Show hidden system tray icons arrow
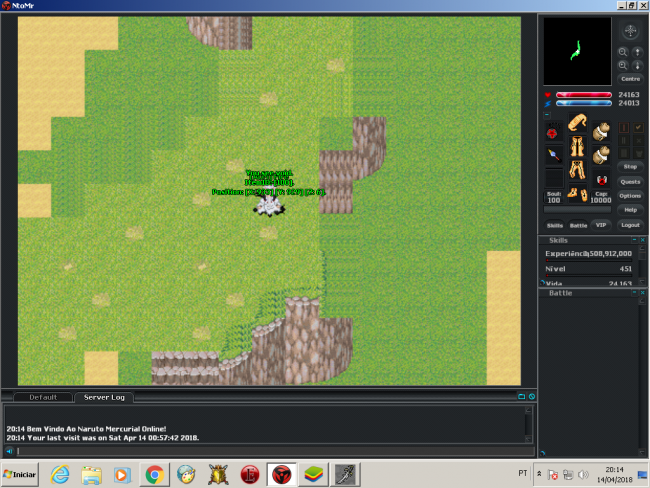This screenshot has width=650, height=488. [539, 473]
